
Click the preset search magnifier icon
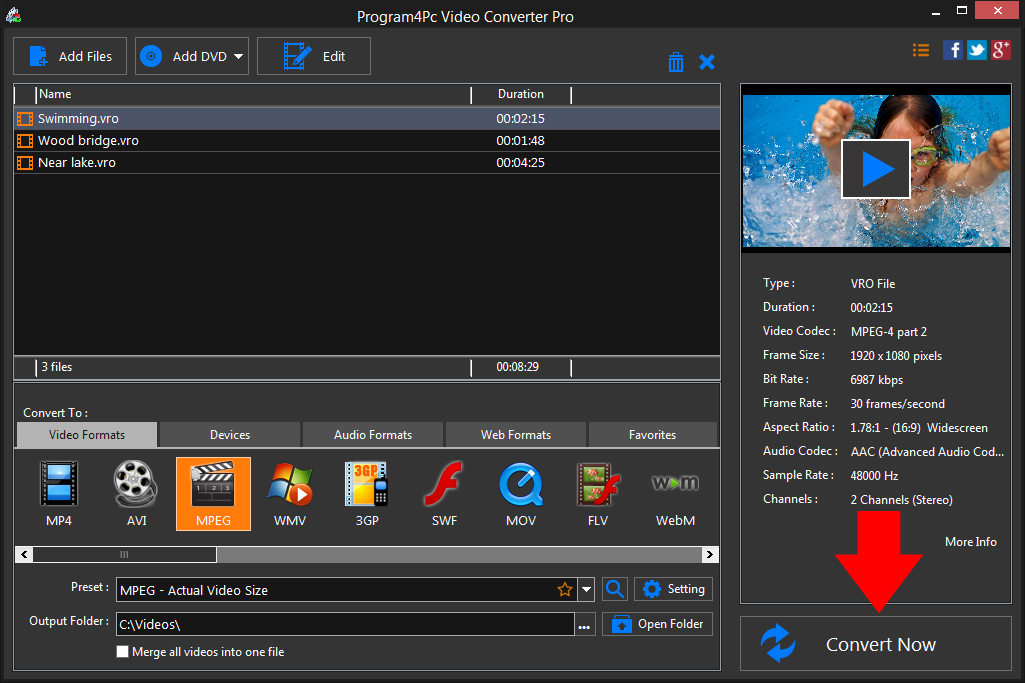615,589
